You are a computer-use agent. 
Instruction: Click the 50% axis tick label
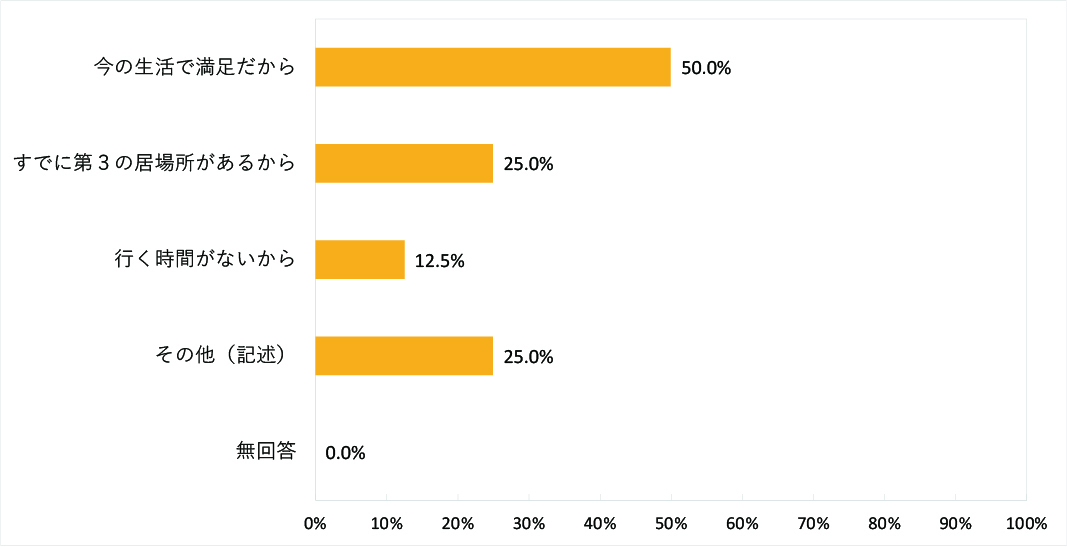[x=670, y=524]
